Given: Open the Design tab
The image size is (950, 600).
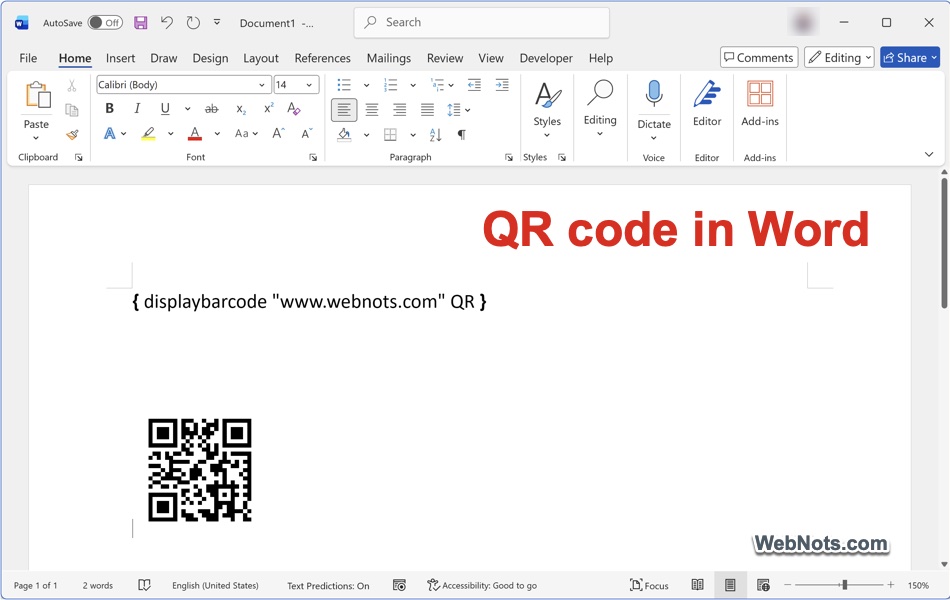Looking at the screenshot, I should [x=210, y=58].
